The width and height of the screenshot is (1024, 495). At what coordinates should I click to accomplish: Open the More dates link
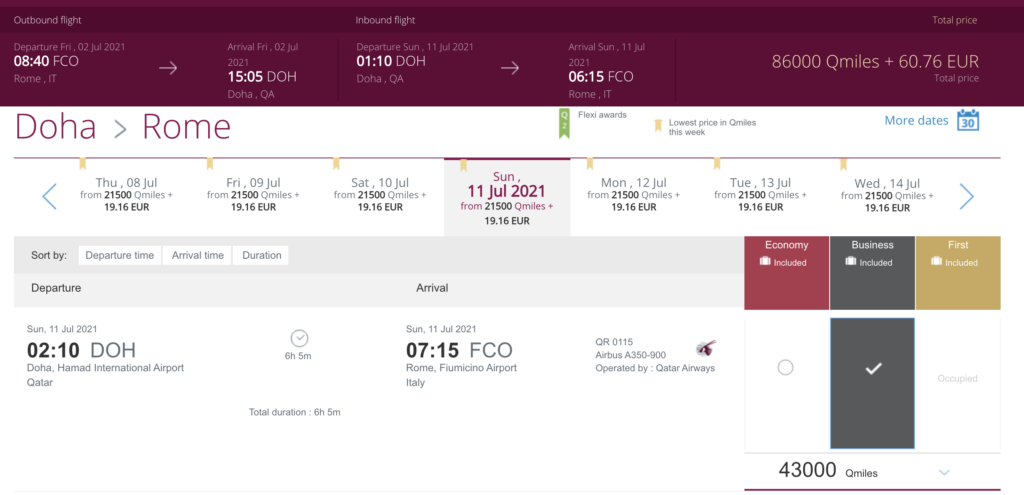pos(916,120)
